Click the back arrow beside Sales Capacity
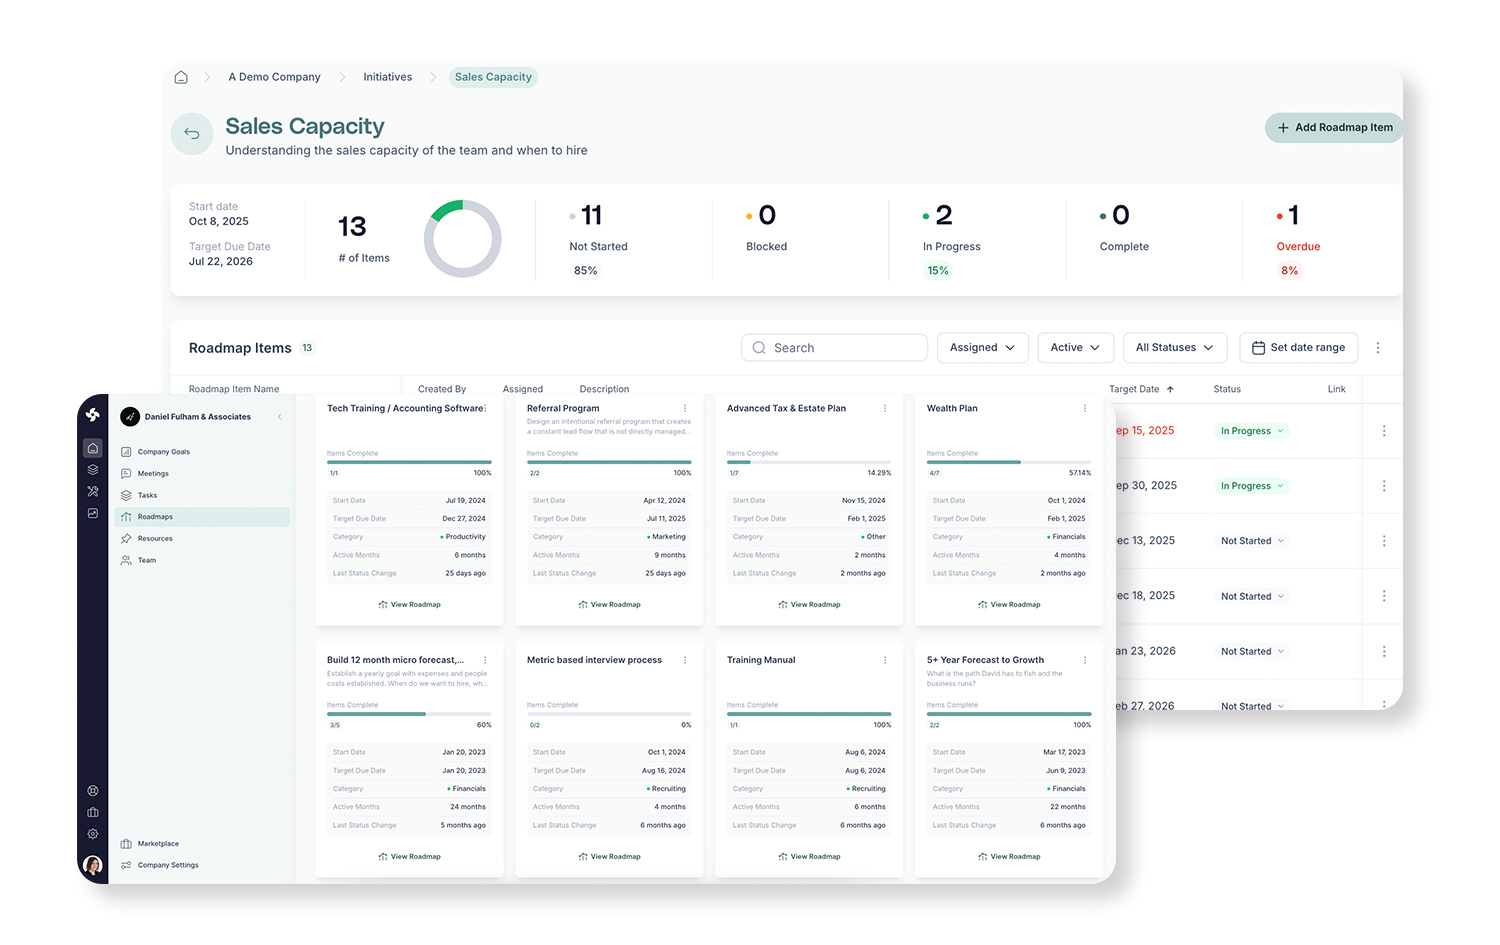 pyautogui.click(x=192, y=134)
